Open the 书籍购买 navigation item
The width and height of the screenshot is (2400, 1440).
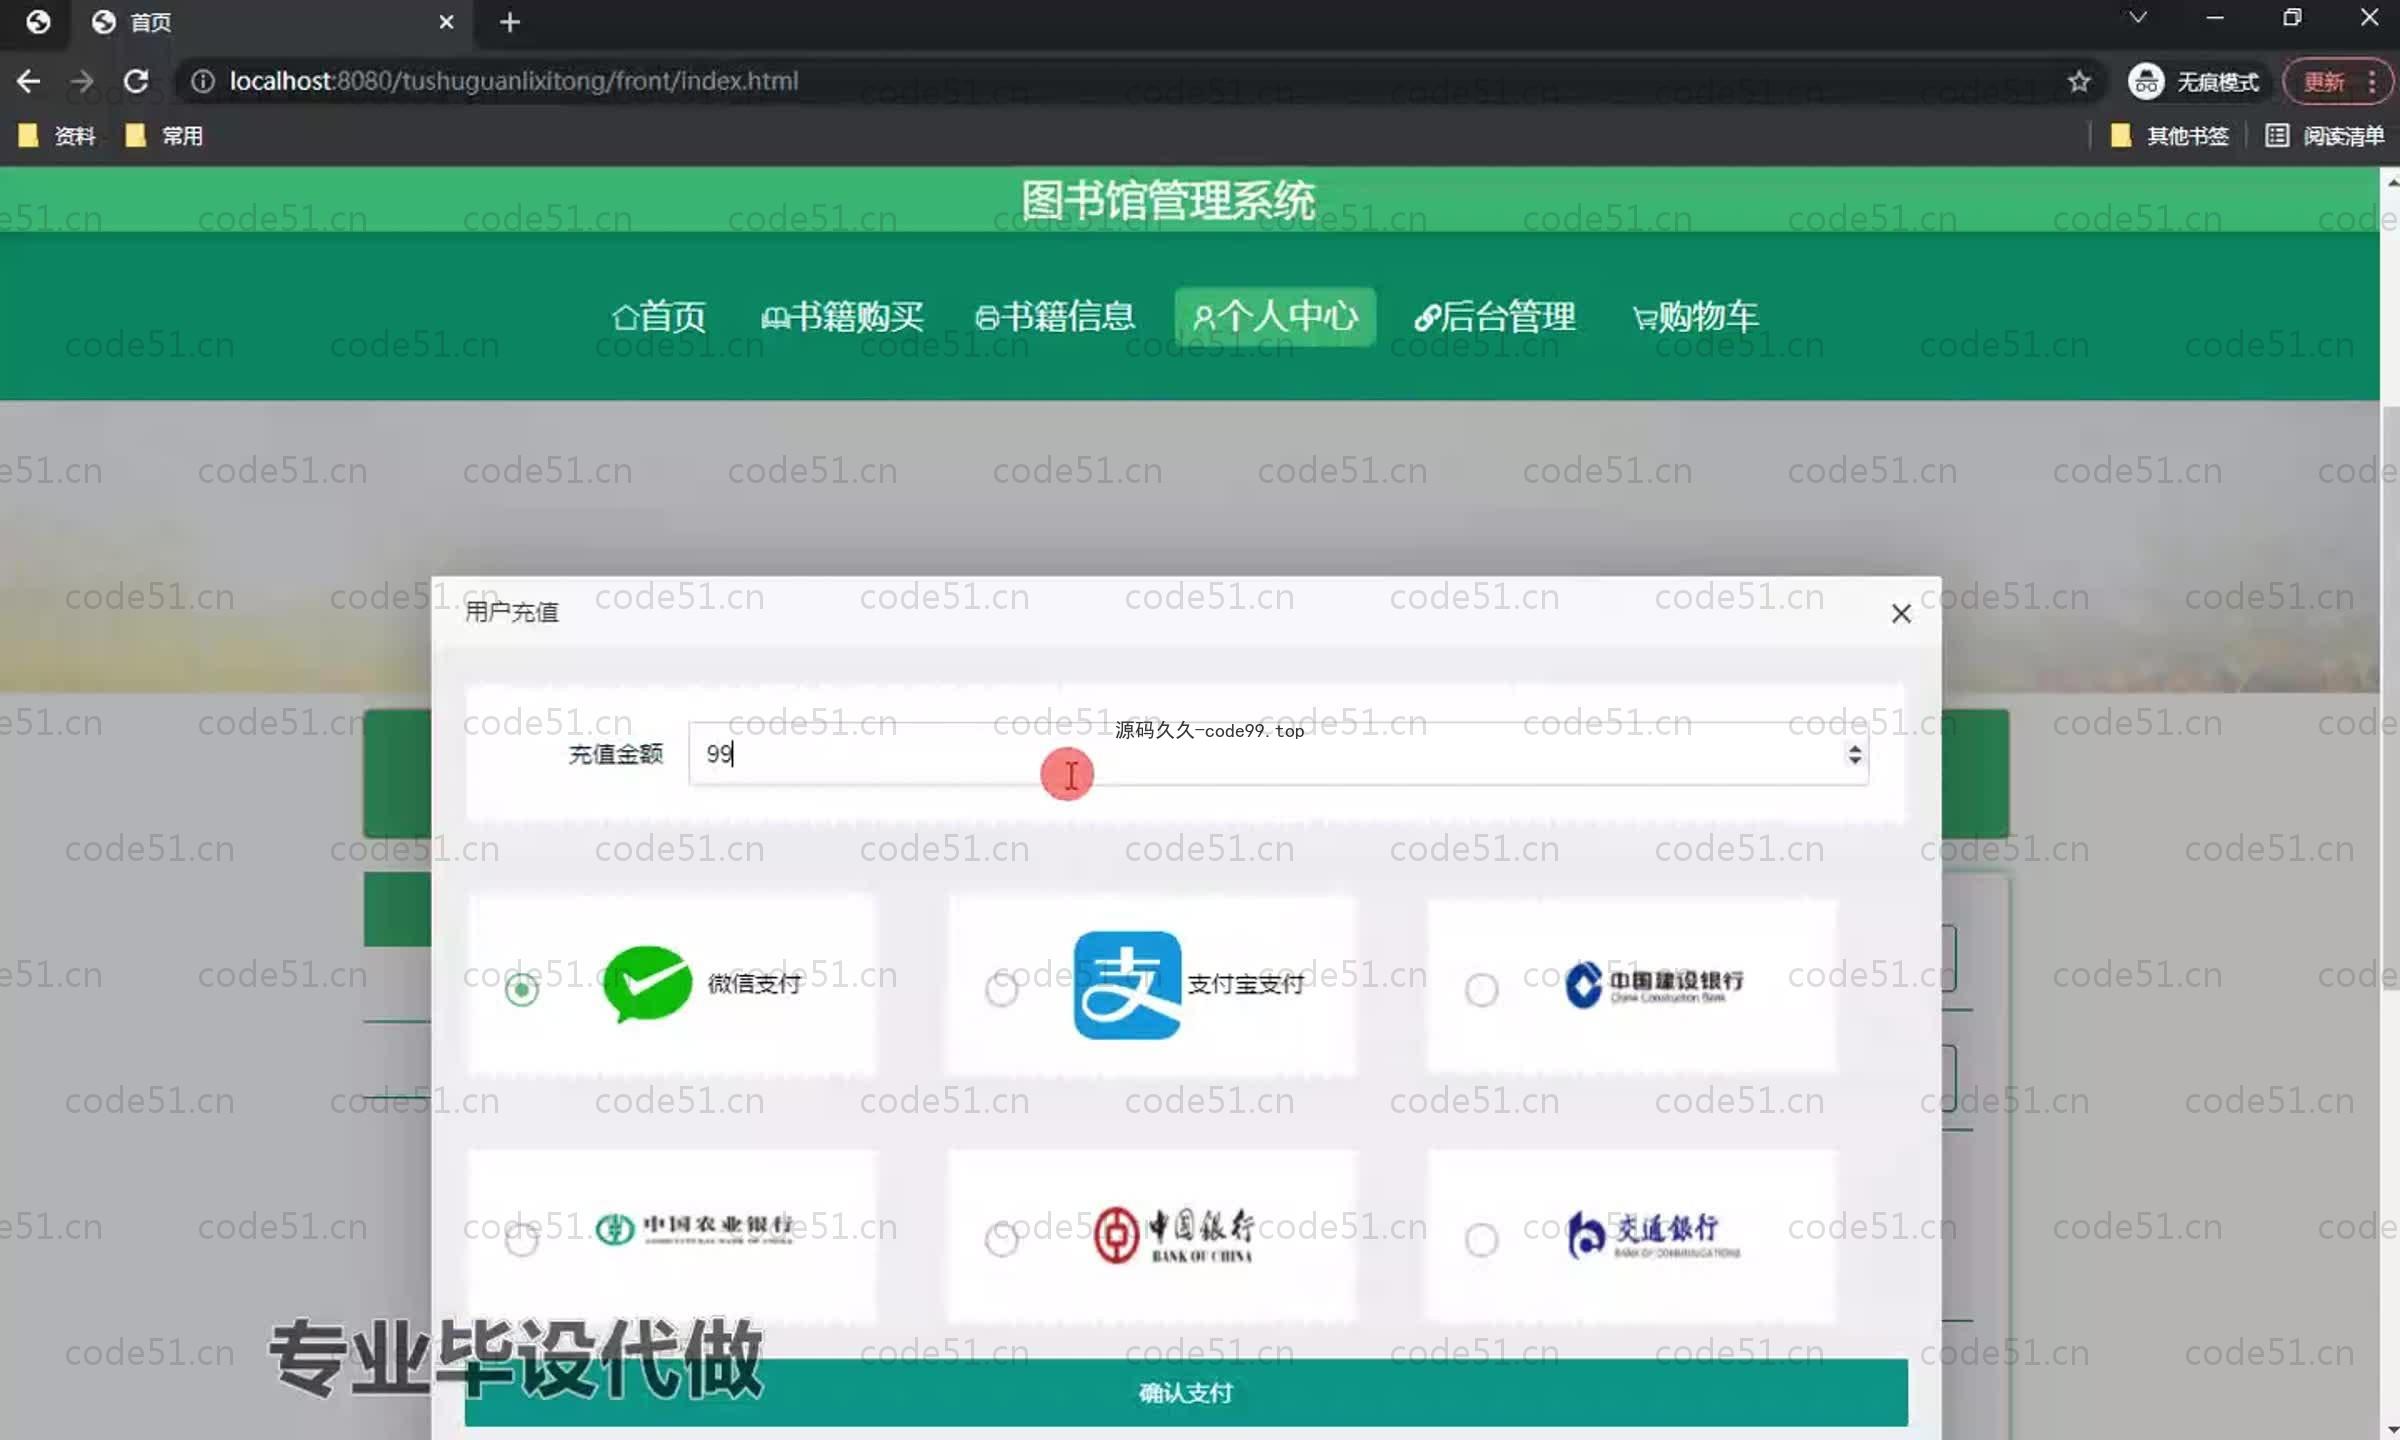(842, 317)
